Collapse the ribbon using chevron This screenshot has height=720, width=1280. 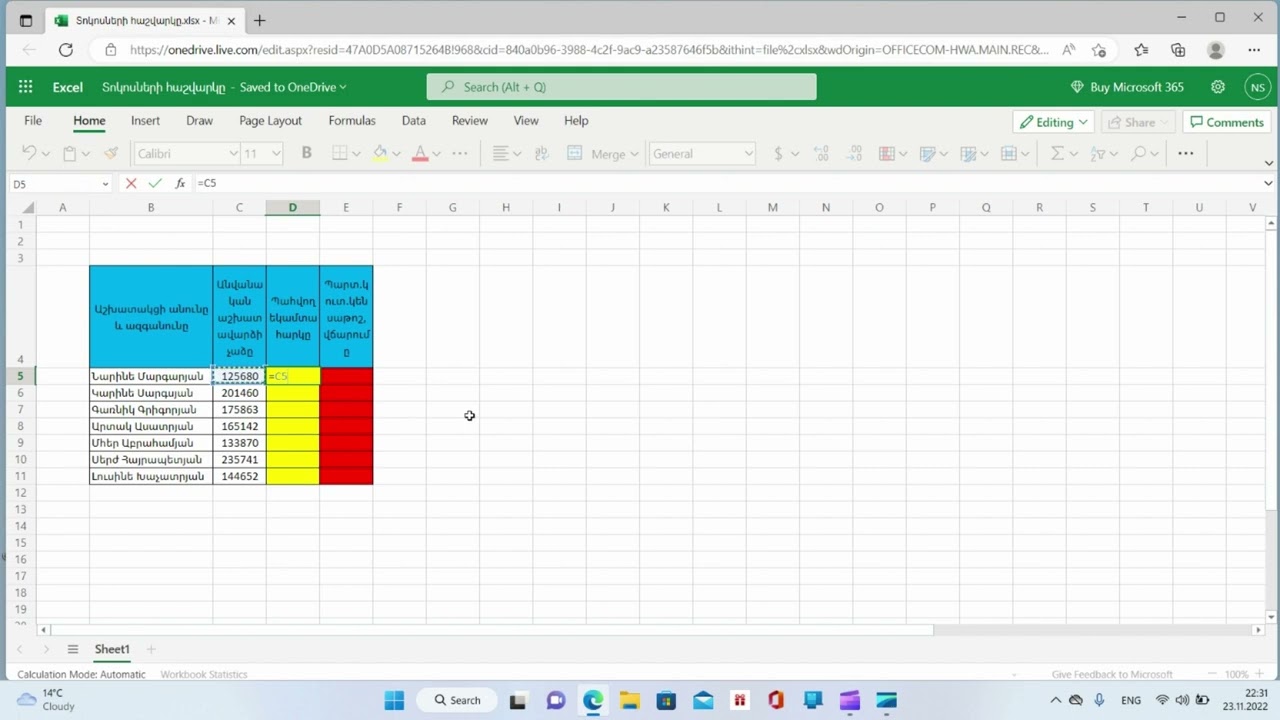tap(1269, 163)
